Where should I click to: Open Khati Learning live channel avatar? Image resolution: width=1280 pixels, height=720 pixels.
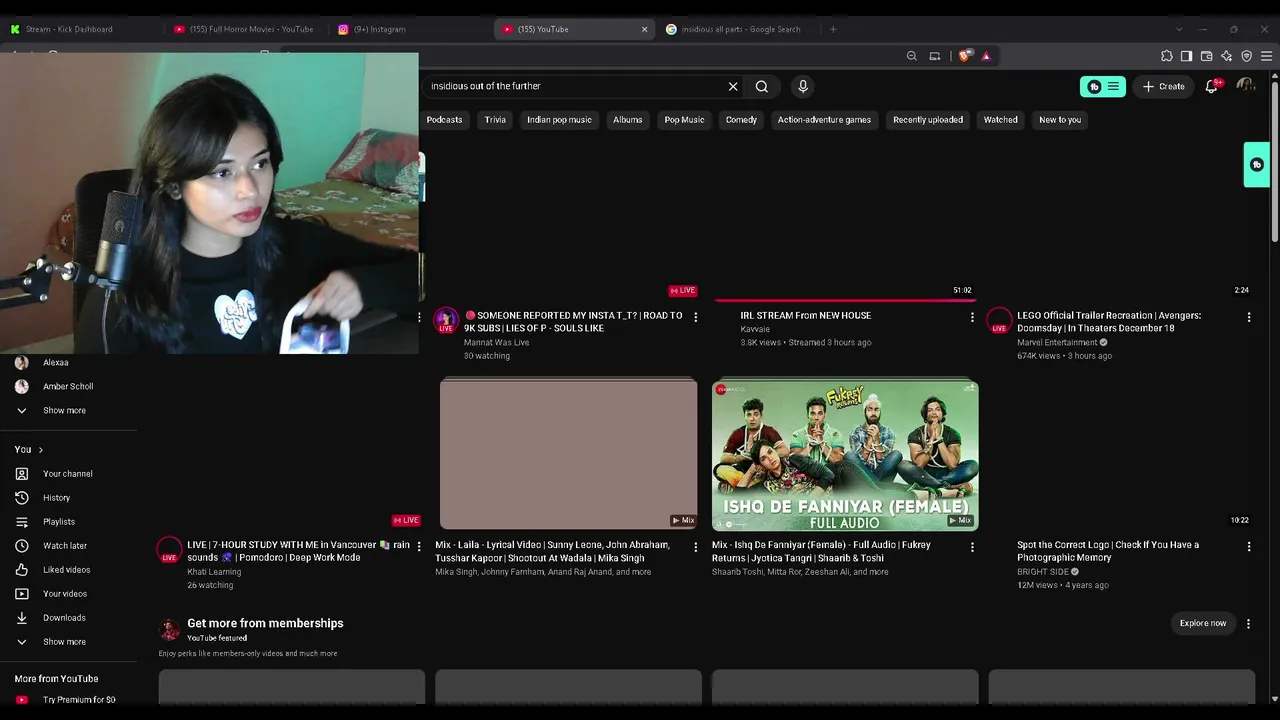coord(169,549)
